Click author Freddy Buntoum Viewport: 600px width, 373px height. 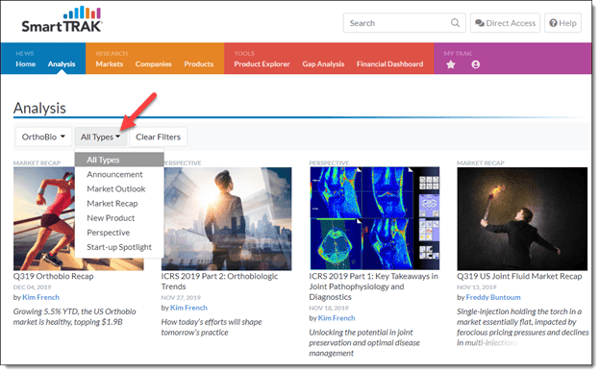tap(493, 297)
